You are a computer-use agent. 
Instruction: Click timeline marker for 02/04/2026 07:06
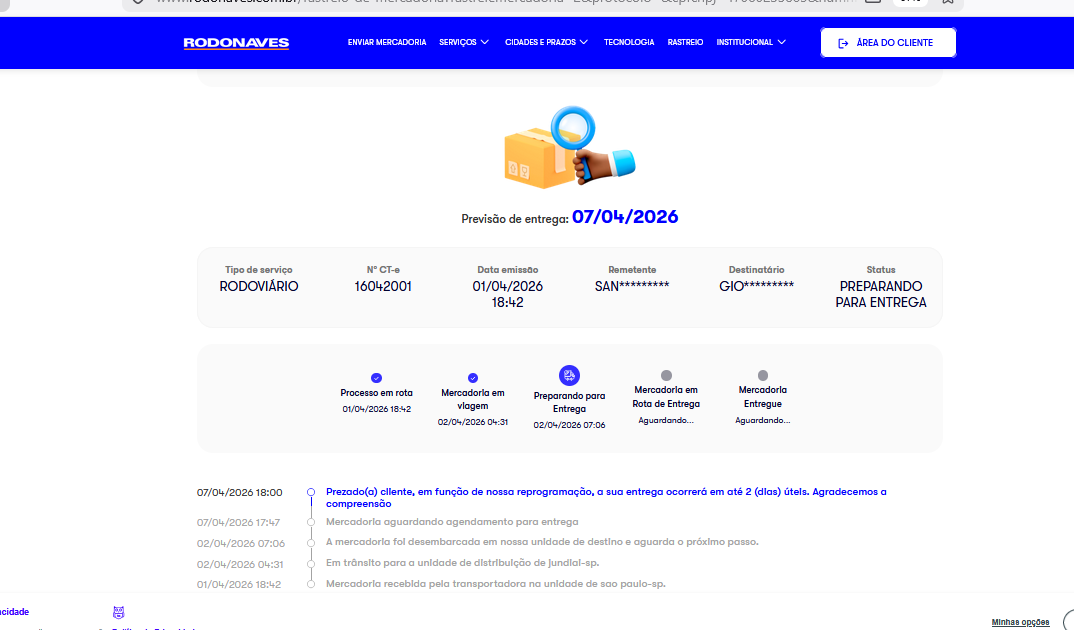click(x=311, y=542)
